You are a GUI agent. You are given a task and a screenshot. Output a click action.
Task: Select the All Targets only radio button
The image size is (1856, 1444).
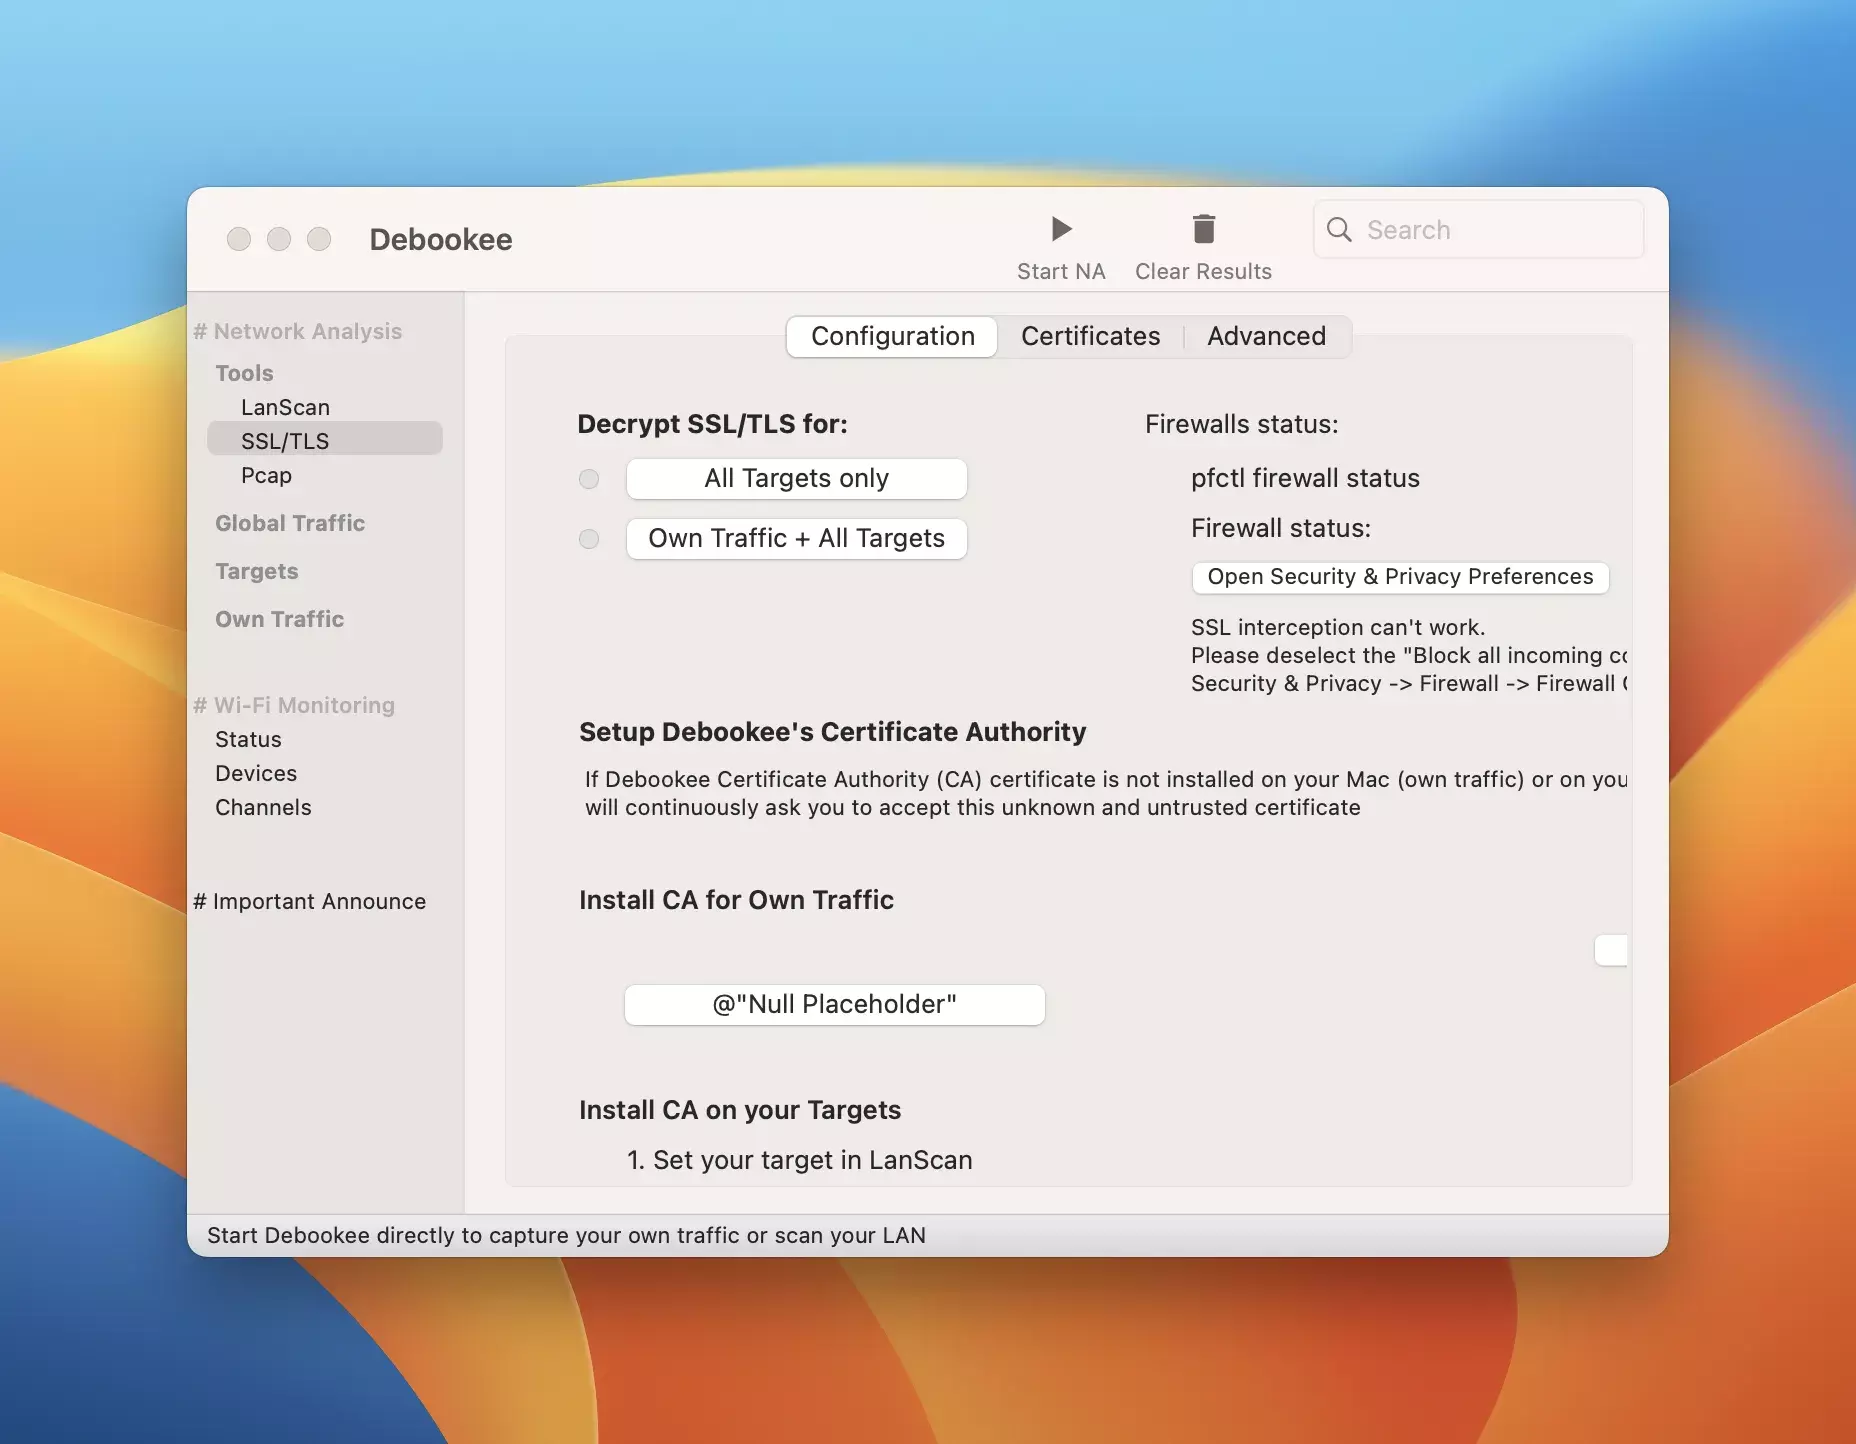click(x=589, y=479)
